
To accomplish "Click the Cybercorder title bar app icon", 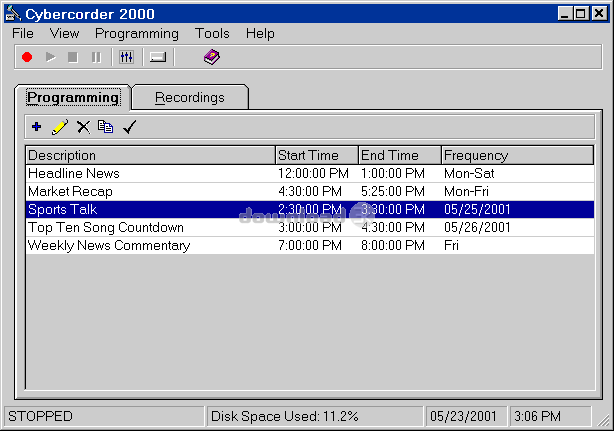I will click(13, 14).
